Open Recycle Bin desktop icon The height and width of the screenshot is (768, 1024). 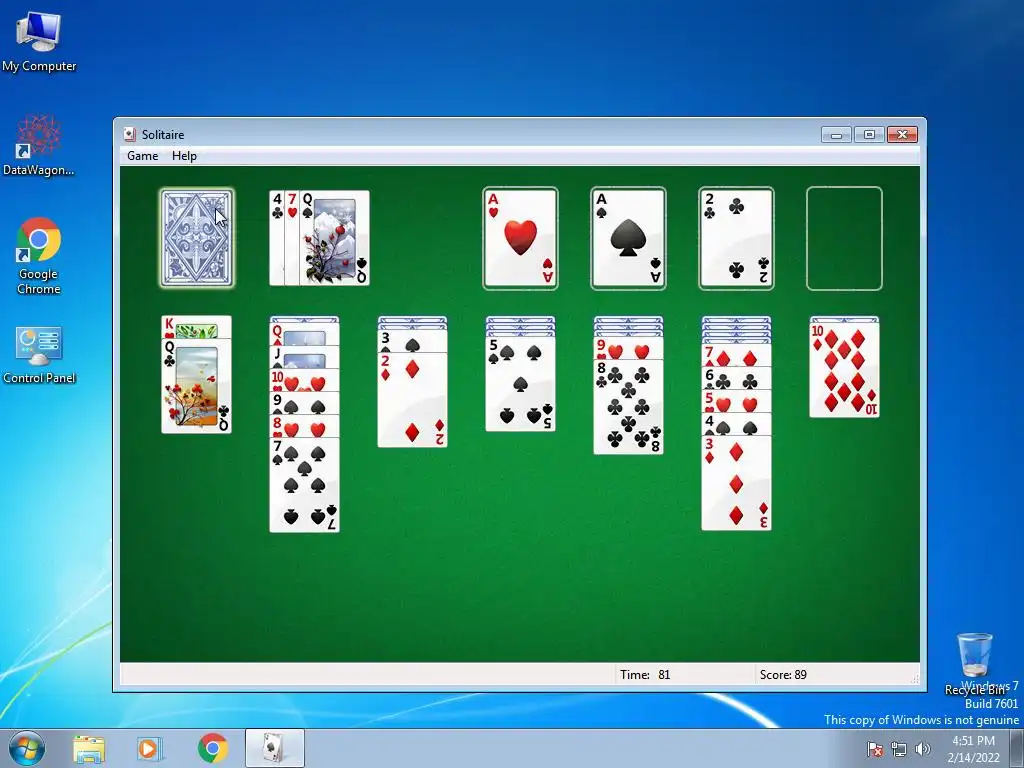(x=974, y=664)
